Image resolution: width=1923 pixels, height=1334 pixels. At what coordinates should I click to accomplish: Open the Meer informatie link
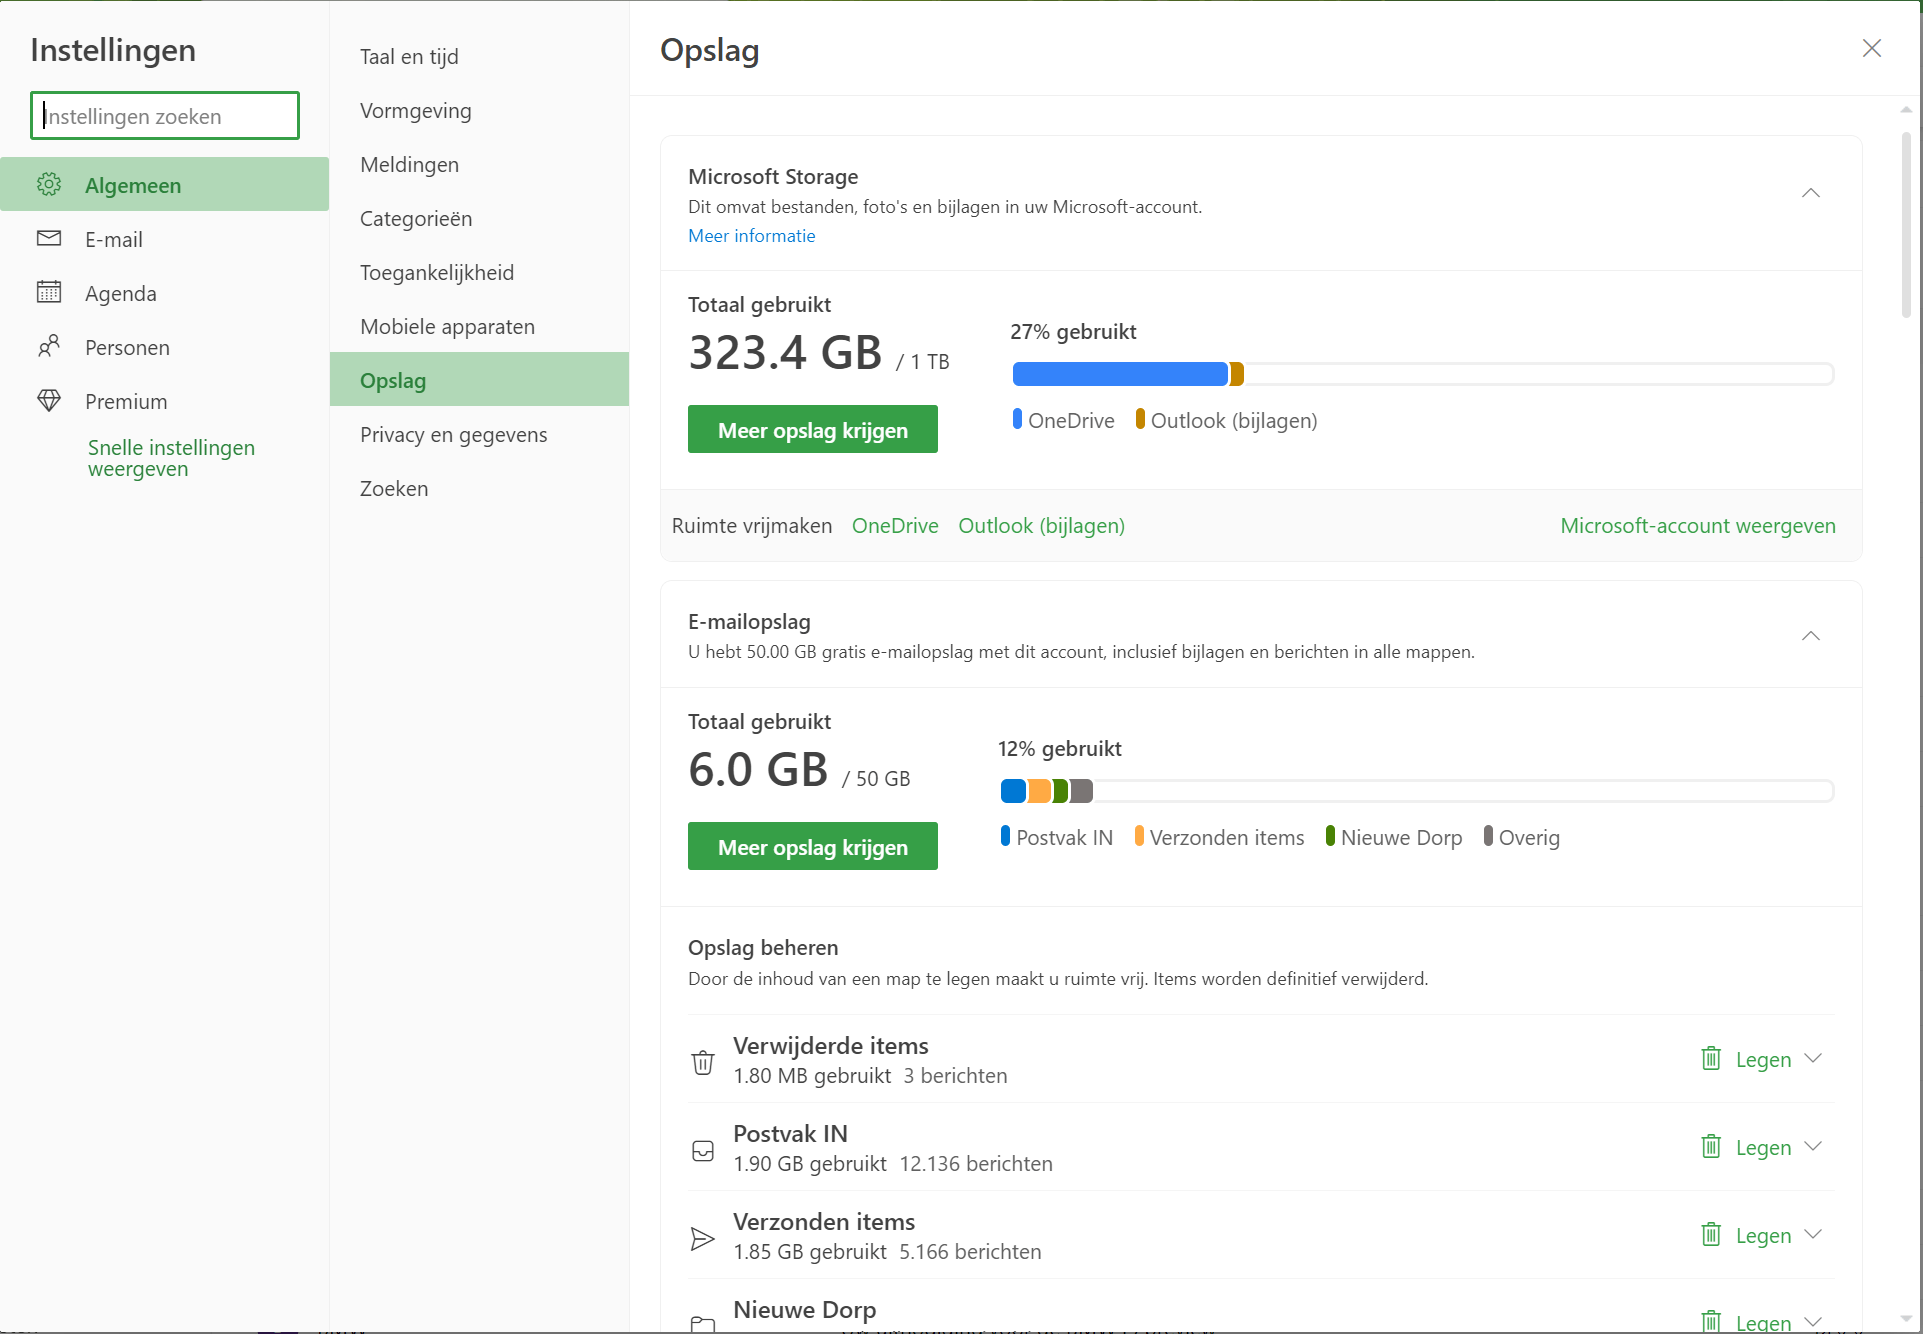[x=751, y=236]
